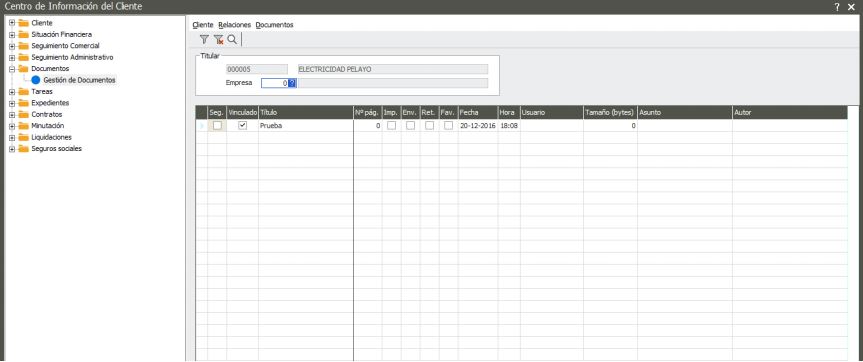Click the Seguimiento Administrativo folder icon
This screenshot has width=863, height=362.
tap(23, 57)
